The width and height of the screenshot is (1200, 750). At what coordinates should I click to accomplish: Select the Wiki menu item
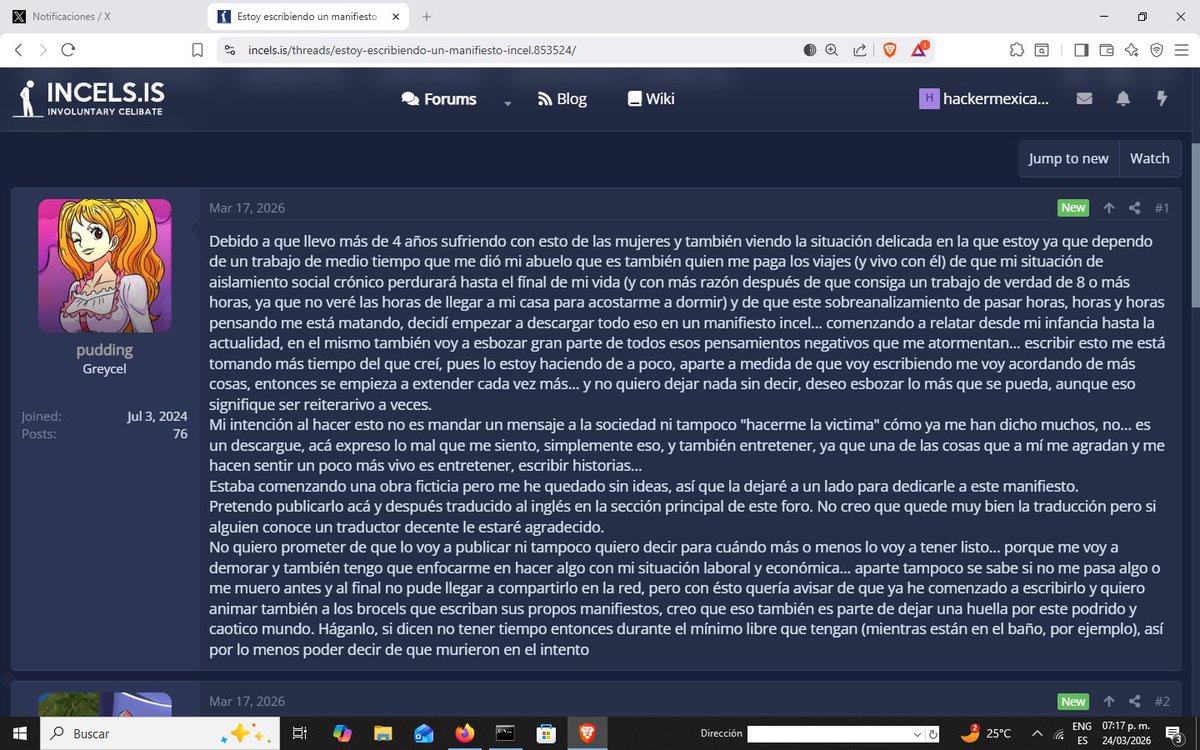(x=651, y=98)
